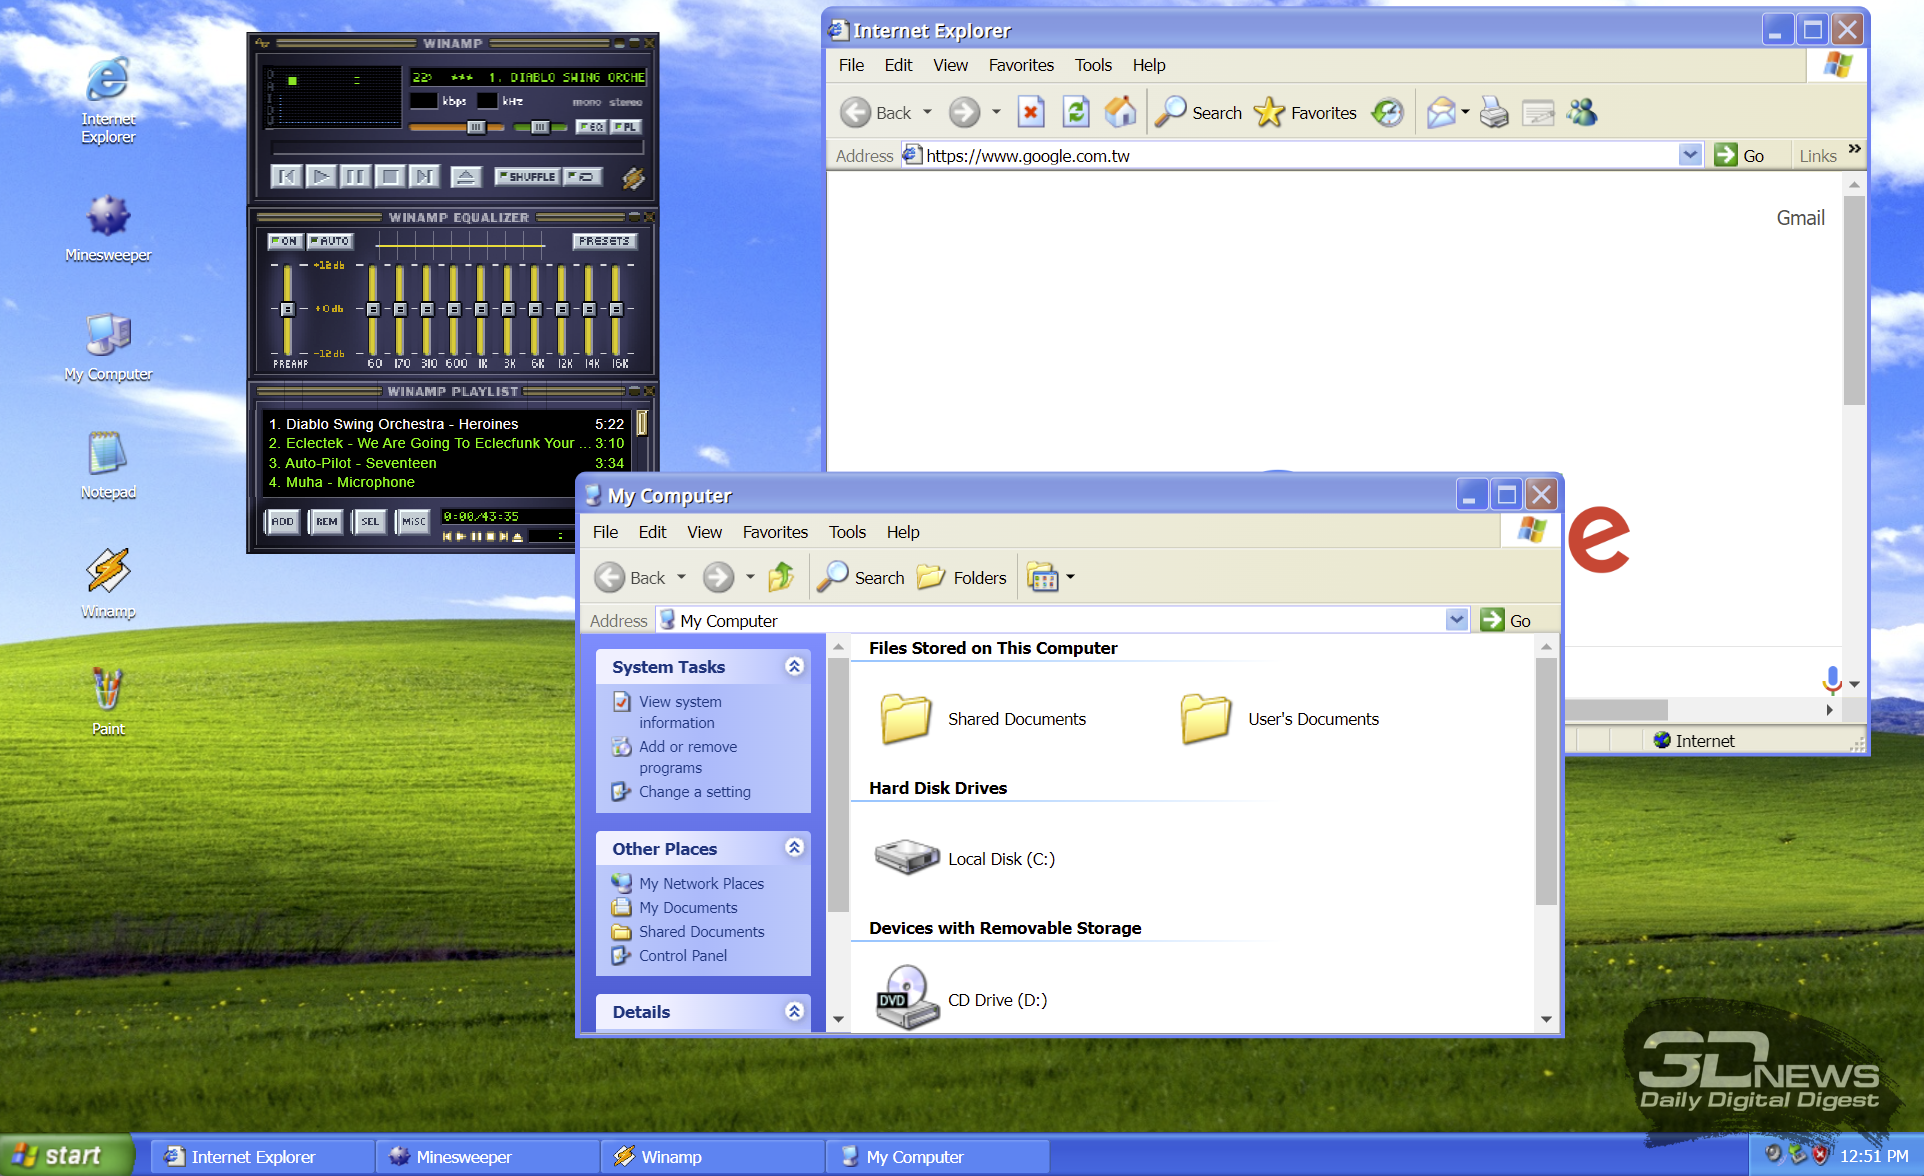The height and width of the screenshot is (1176, 1924).
Task: Open File menu in My Computer
Action: click(x=605, y=532)
